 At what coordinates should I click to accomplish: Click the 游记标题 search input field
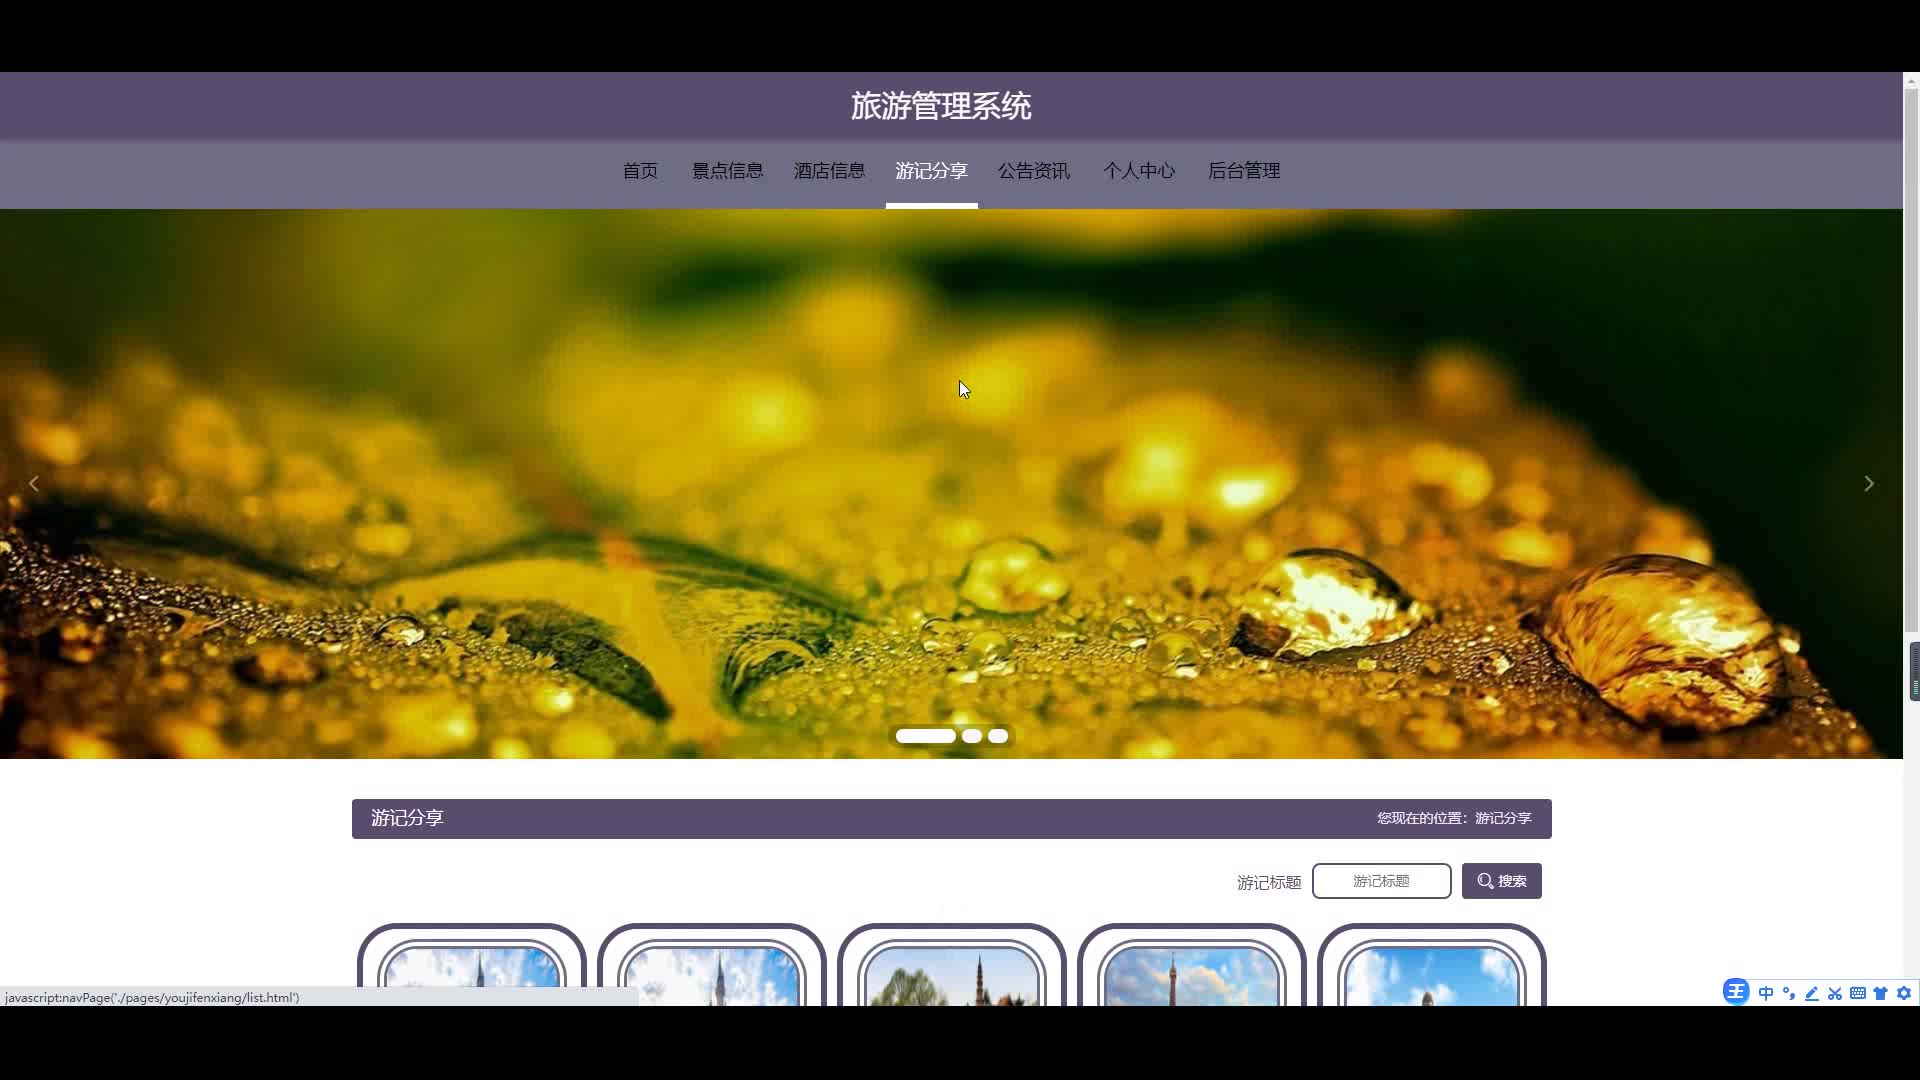pyautogui.click(x=1382, y=881)
